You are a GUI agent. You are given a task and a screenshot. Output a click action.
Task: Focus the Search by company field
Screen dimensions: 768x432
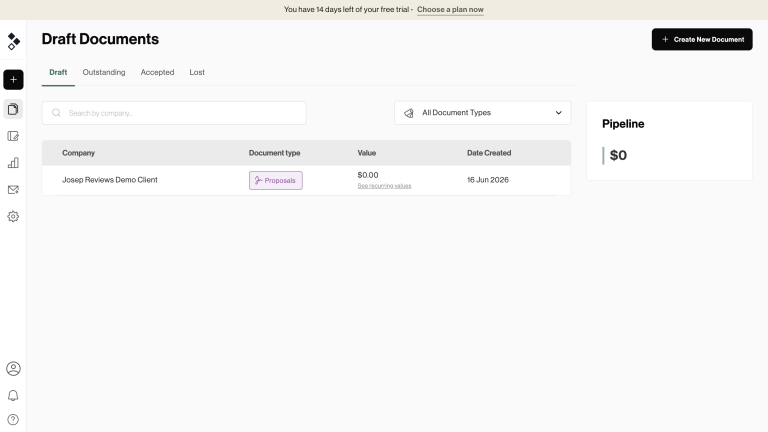(174, 113)
